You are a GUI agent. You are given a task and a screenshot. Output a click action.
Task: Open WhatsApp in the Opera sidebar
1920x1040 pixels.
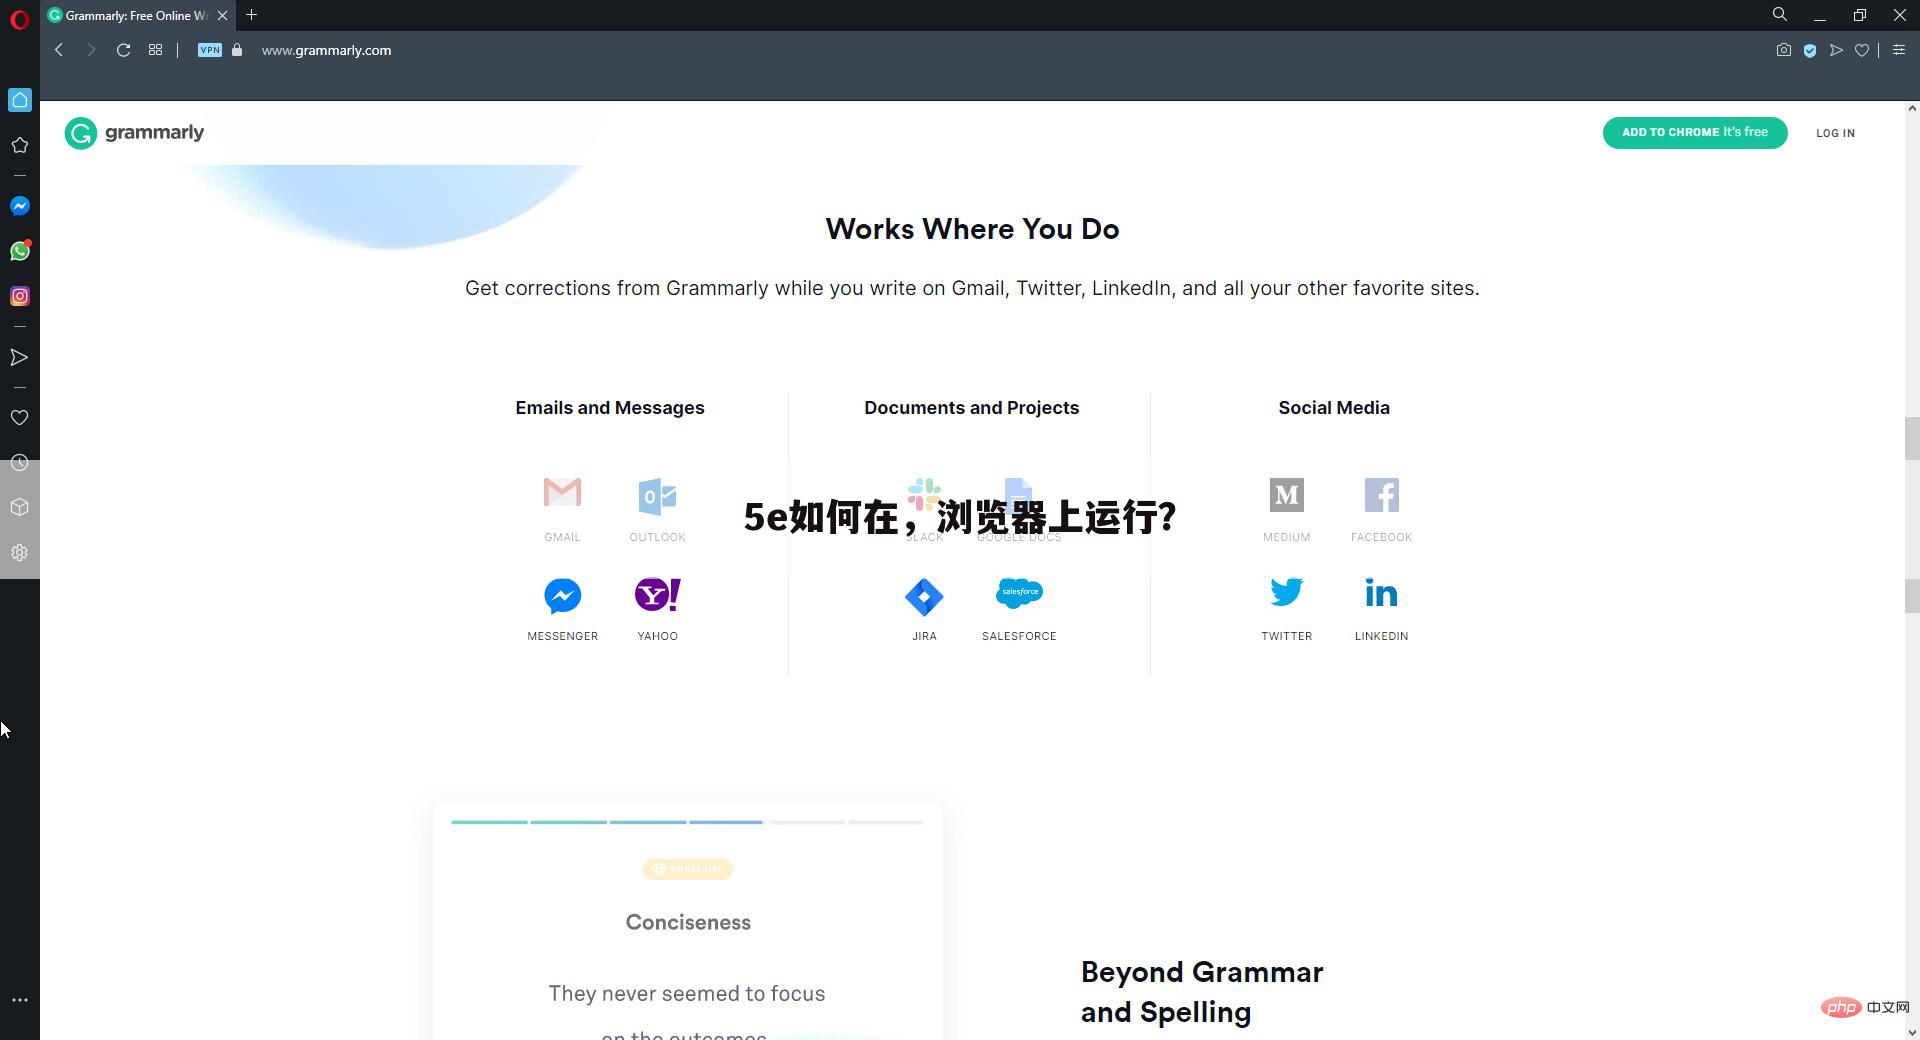[20, 251]
